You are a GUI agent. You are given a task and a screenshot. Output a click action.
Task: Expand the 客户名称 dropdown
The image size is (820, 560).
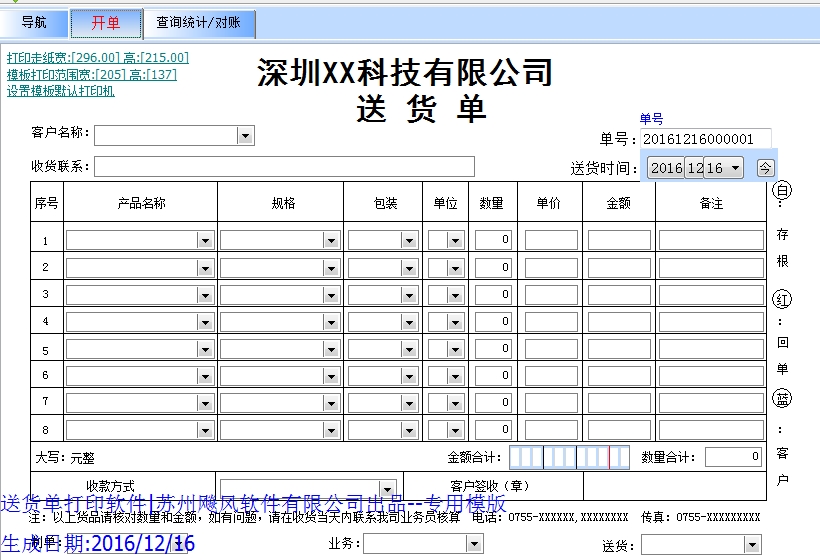(245, 136)
